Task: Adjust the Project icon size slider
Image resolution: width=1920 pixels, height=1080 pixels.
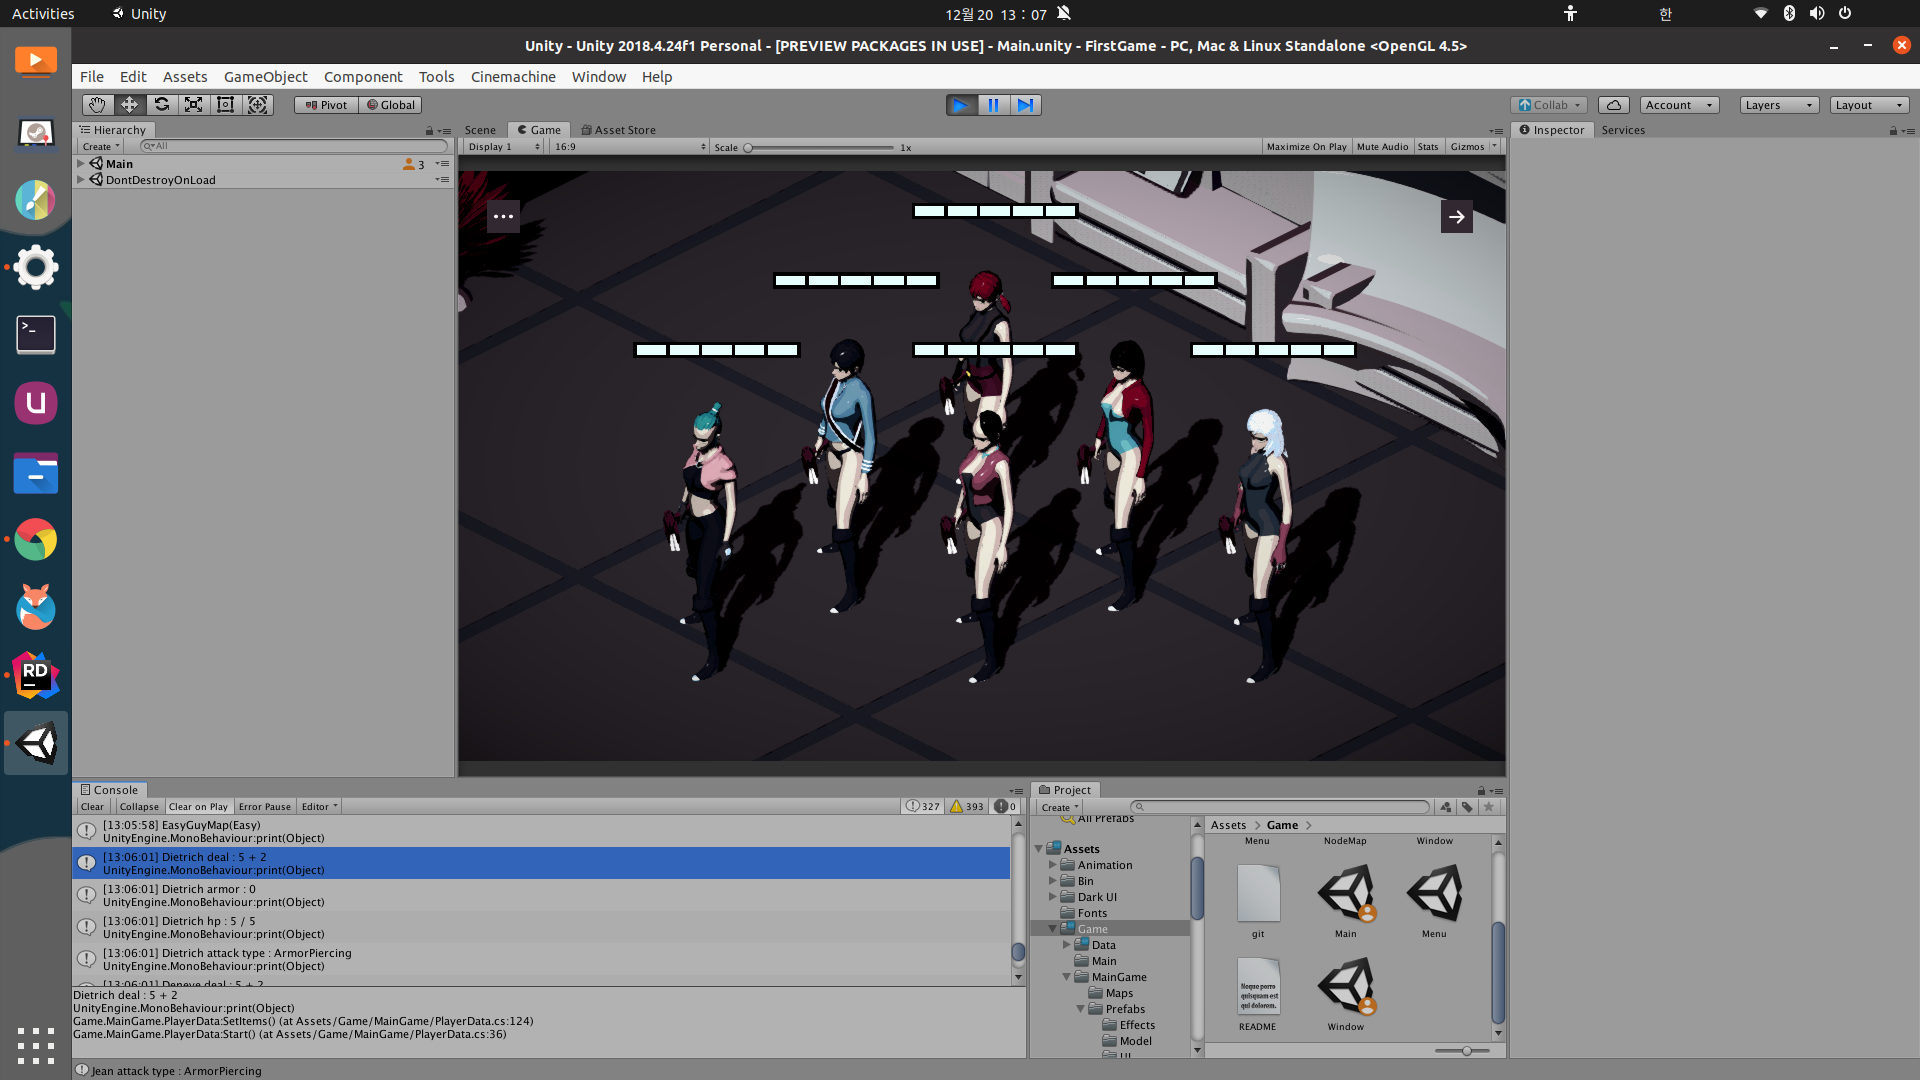Action: [1462, 1051]
